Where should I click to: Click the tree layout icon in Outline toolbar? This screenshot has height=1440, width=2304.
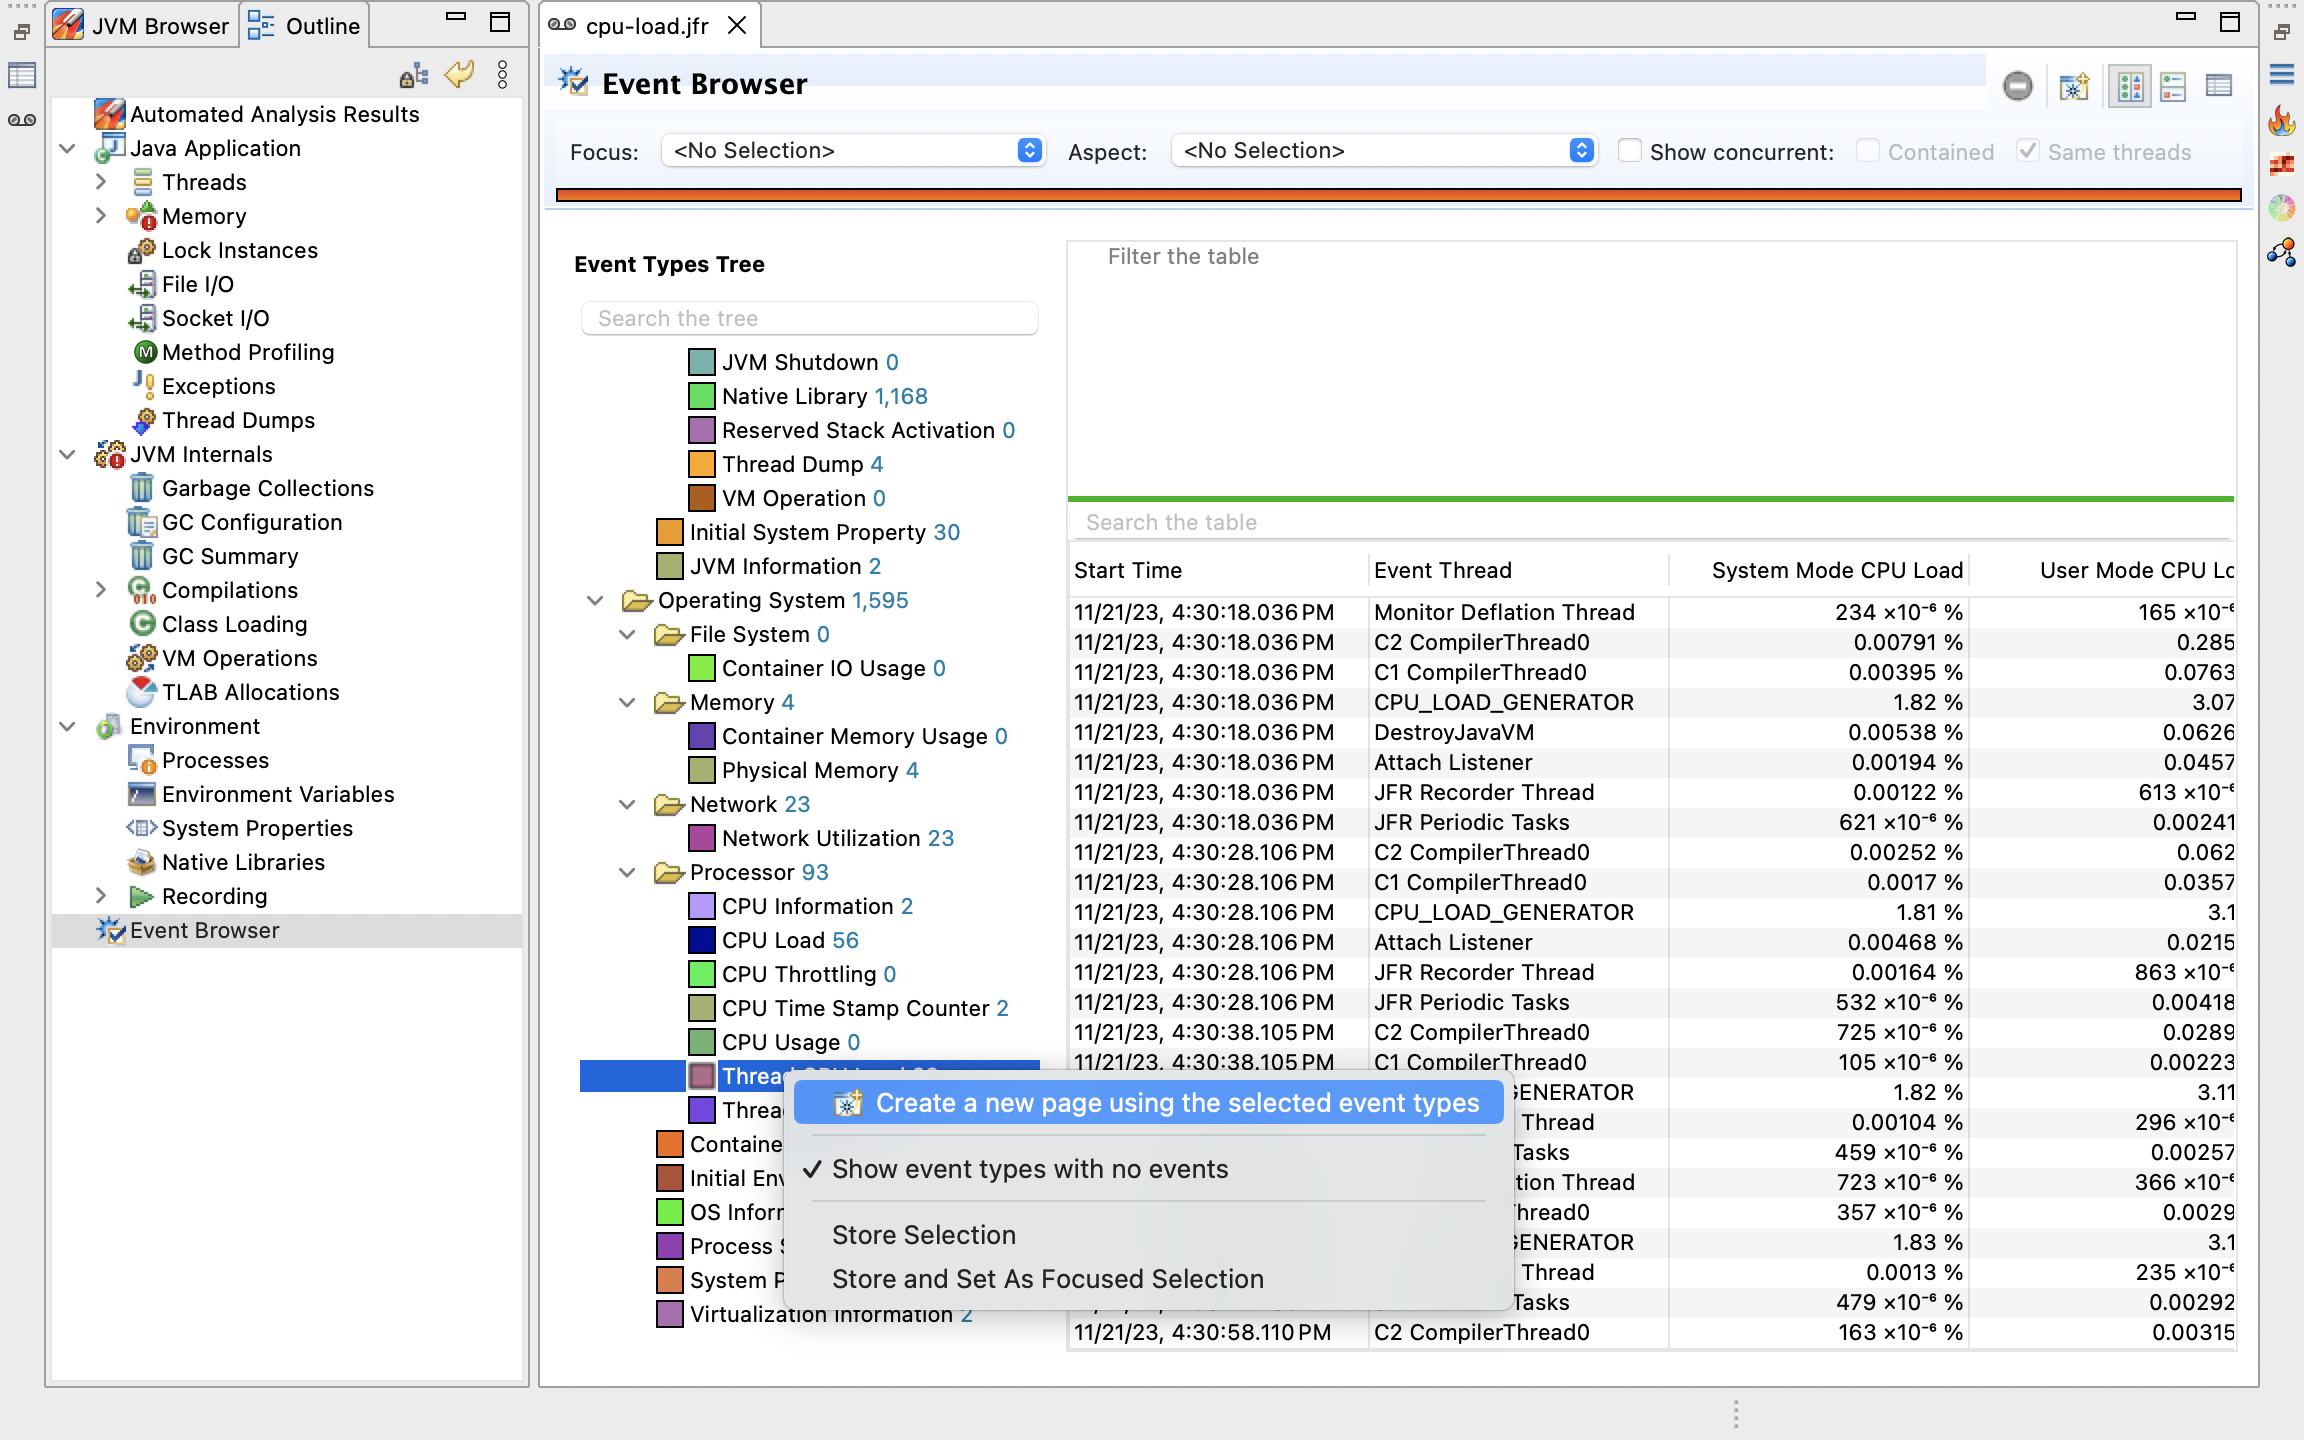[x=413, y=75]
